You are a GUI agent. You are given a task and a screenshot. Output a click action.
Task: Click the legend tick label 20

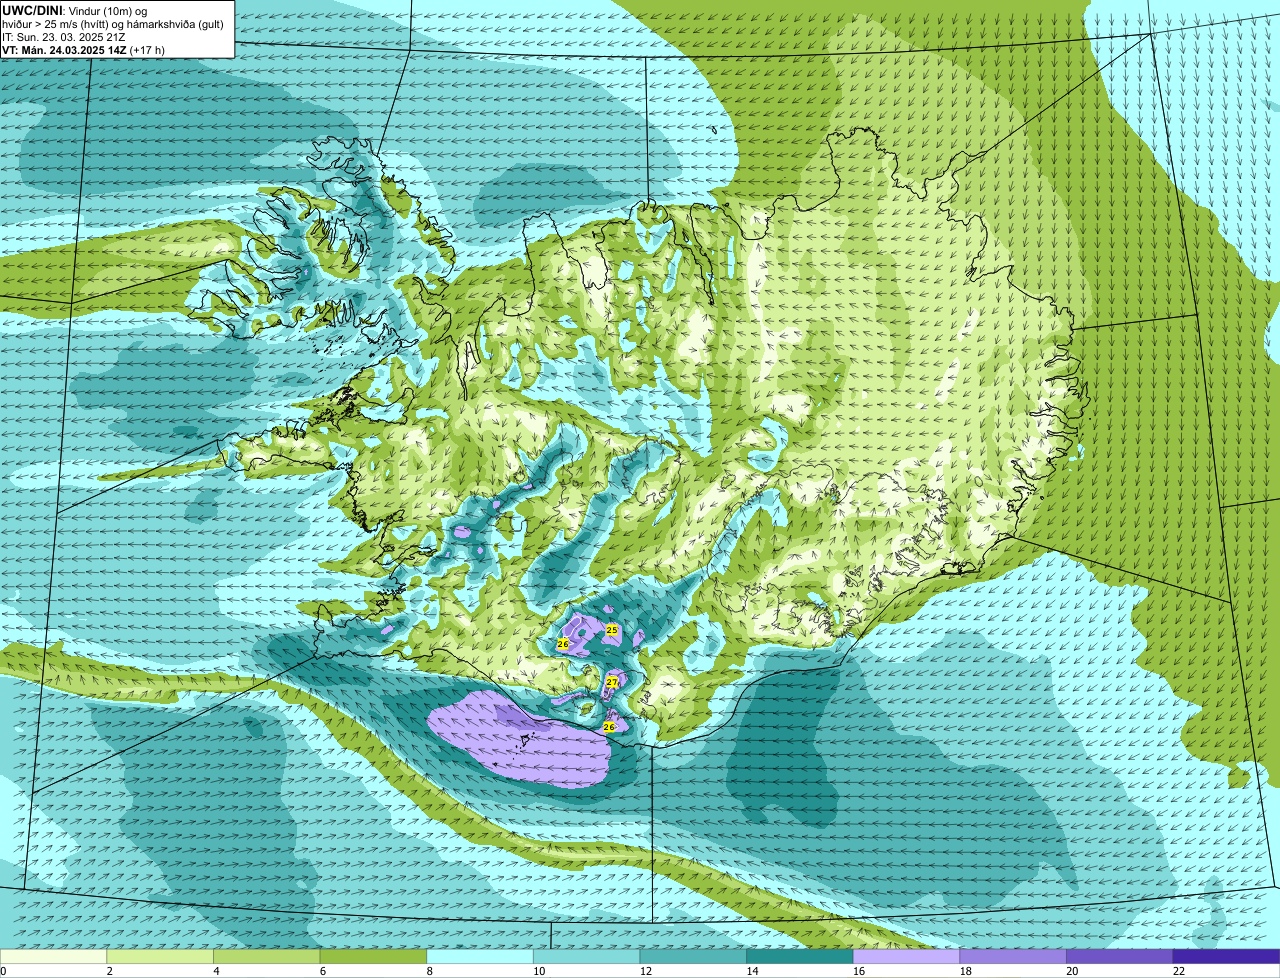1072,971
